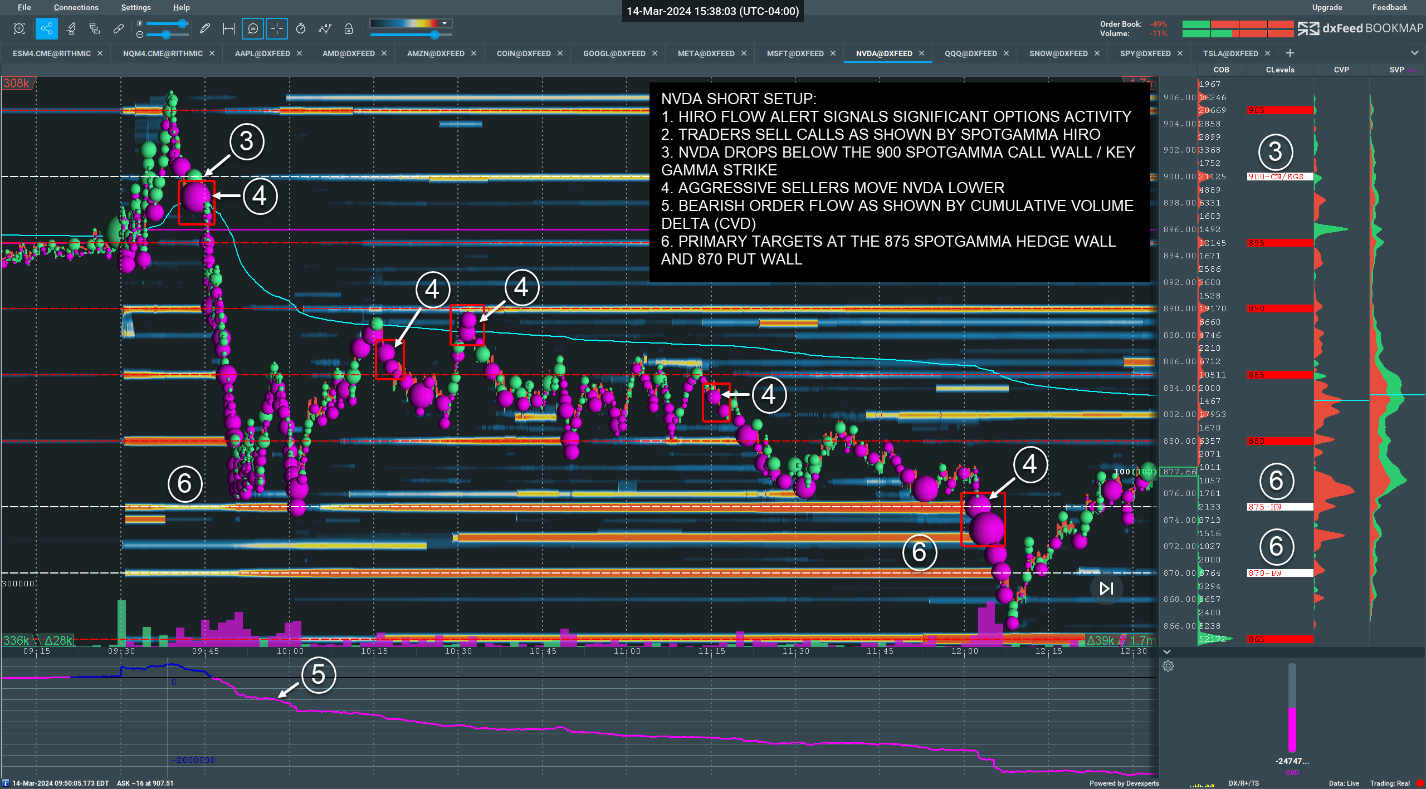Close the ESM4.CME@RITHMIC tab
This screenshot has height=789, width=1426.
(x=100, y=53)
